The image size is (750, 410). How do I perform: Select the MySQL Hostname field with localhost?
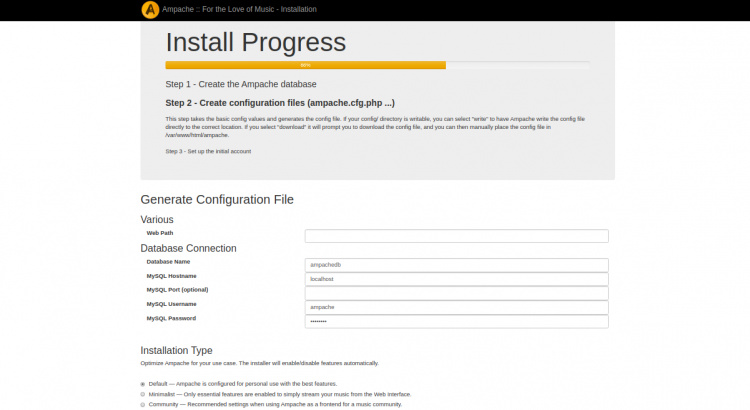pos(456,279)
